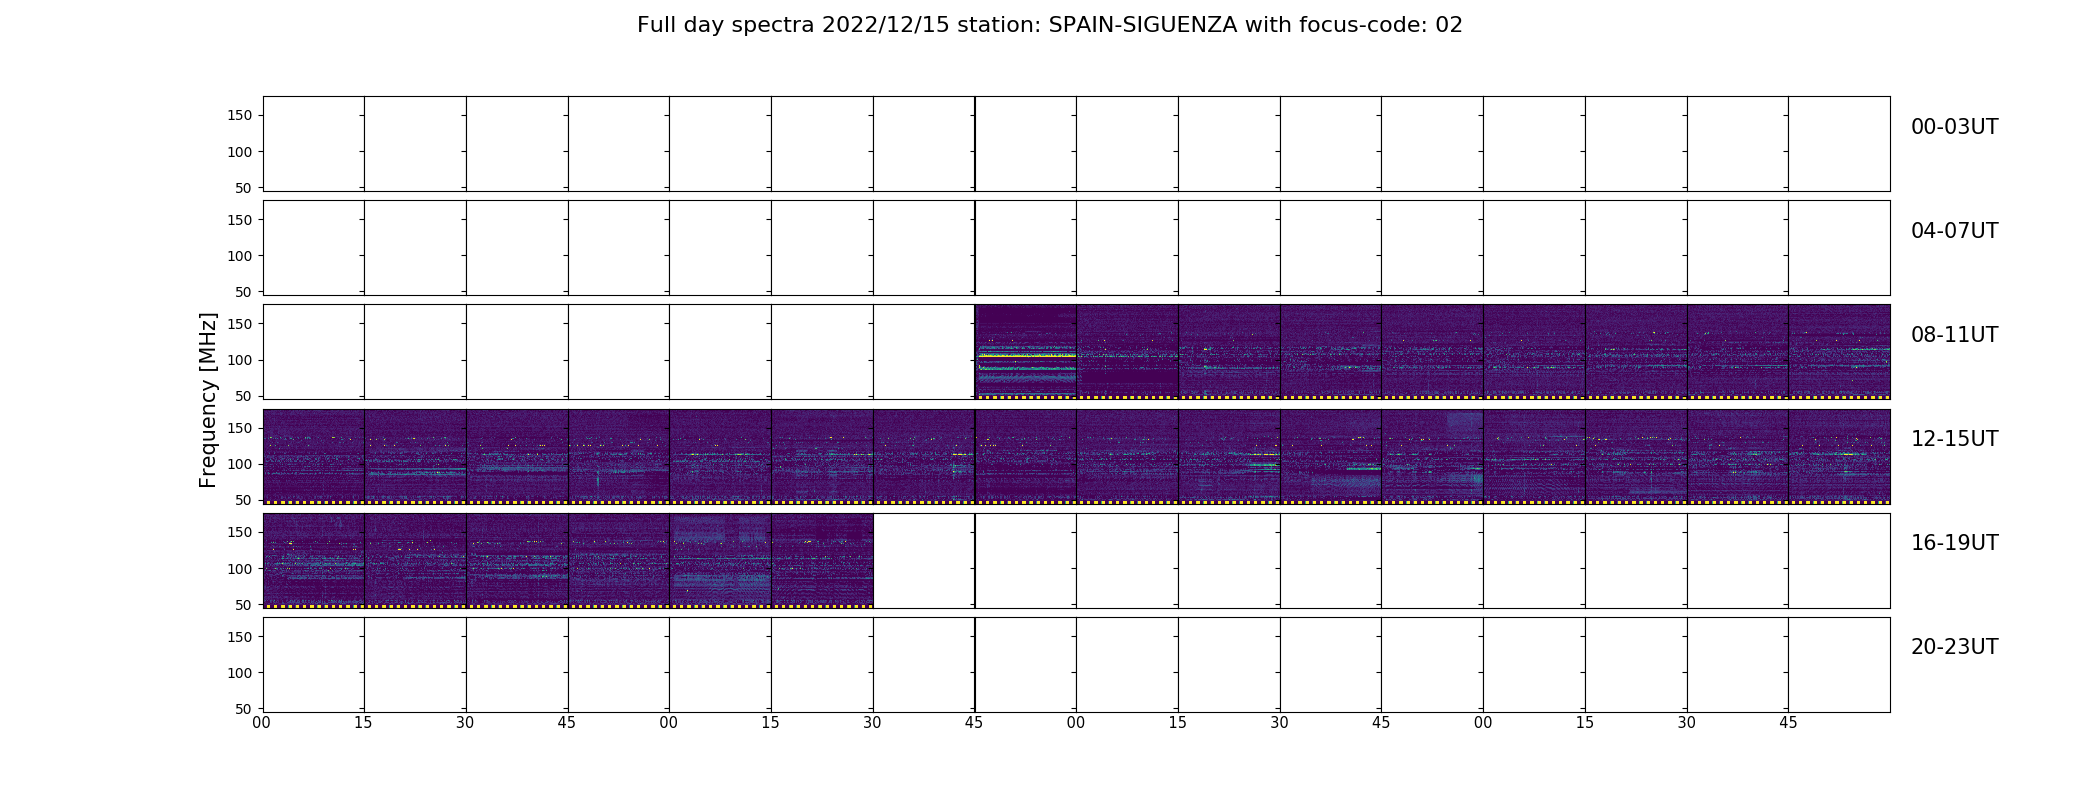Click the last spectrum panel in 08-11UT row
The width and height of the screenshot is (2100, 800).
click(x=1839, y=352)
